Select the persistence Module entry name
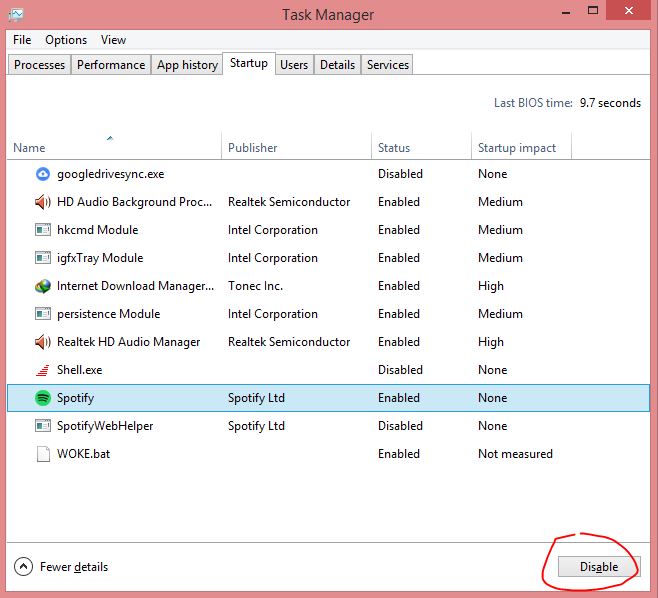The image size is (658, 598). click(109, 314)
